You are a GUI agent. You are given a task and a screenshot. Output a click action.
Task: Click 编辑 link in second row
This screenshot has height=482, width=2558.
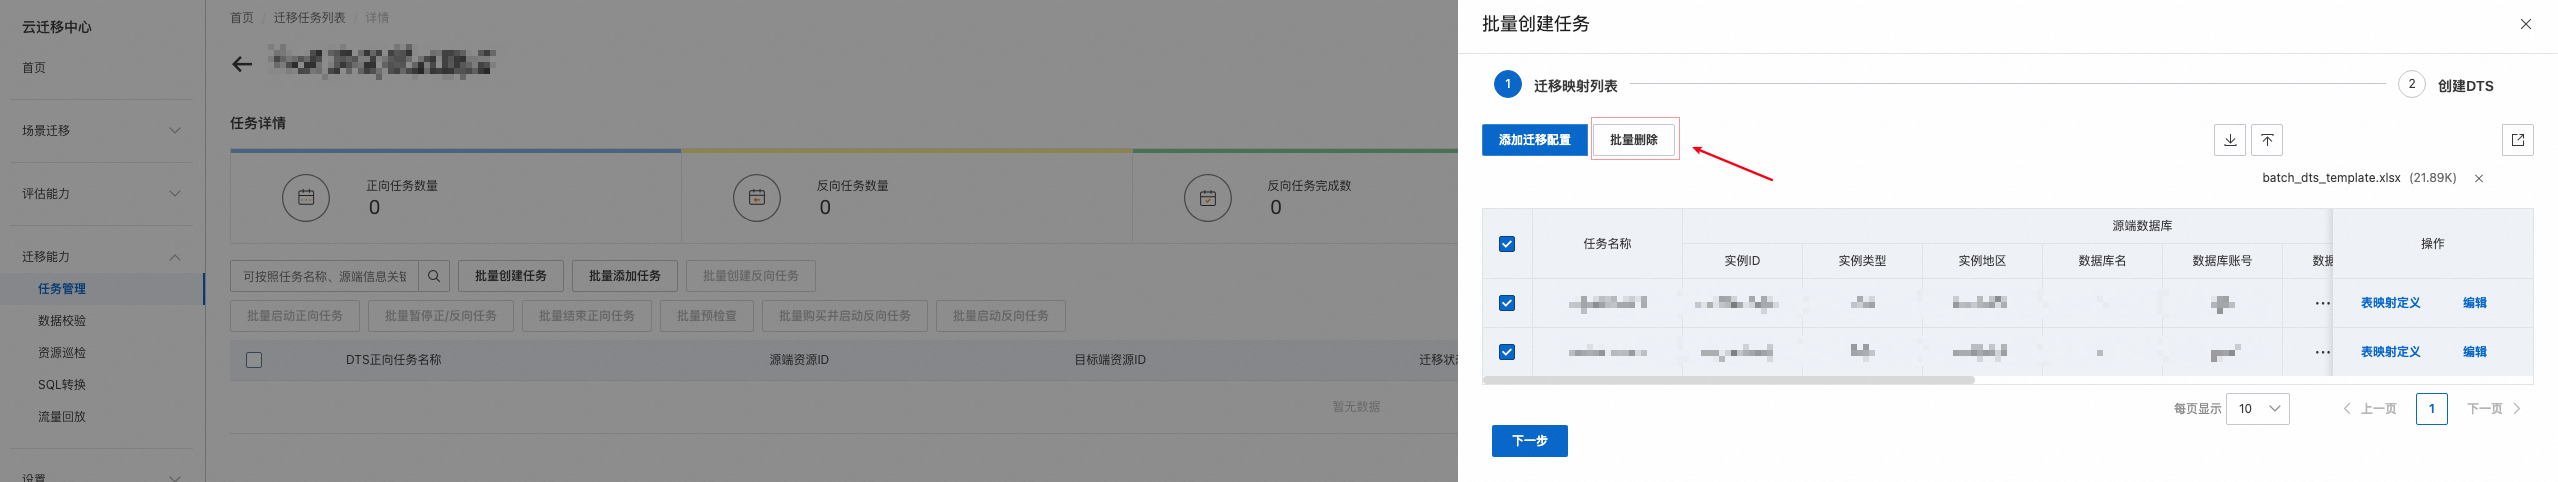tap(2475, 352)
